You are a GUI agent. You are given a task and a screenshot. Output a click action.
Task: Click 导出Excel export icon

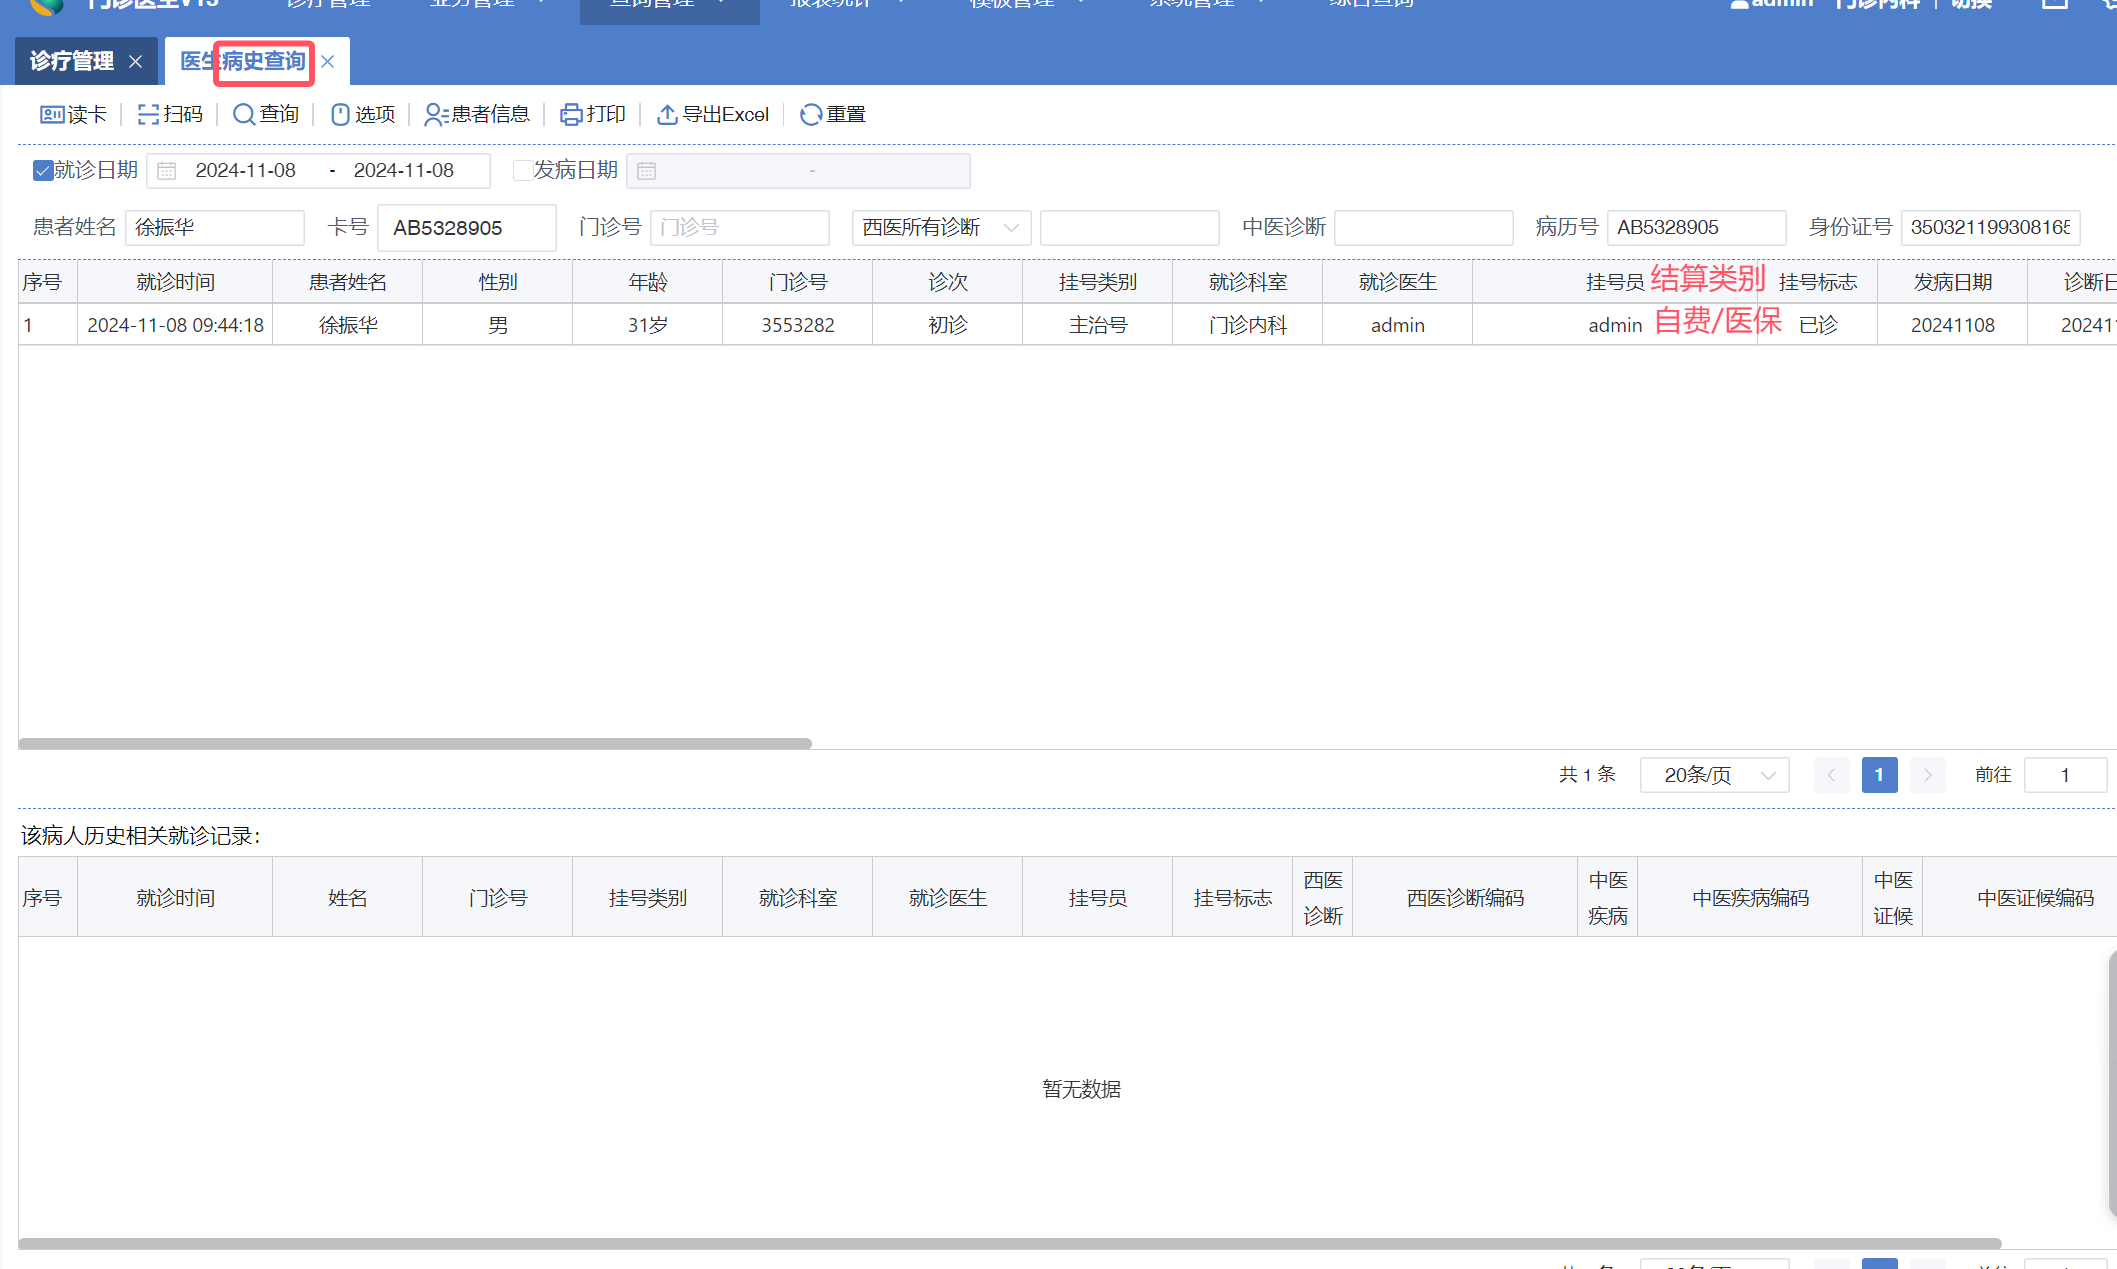click(x=667, y=115)
